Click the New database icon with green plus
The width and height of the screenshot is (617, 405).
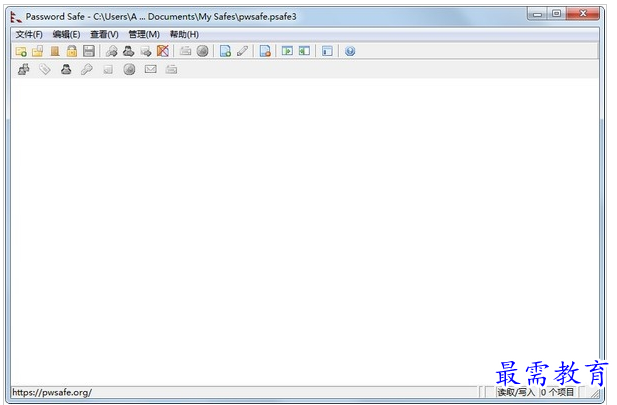tap(21, 51)
